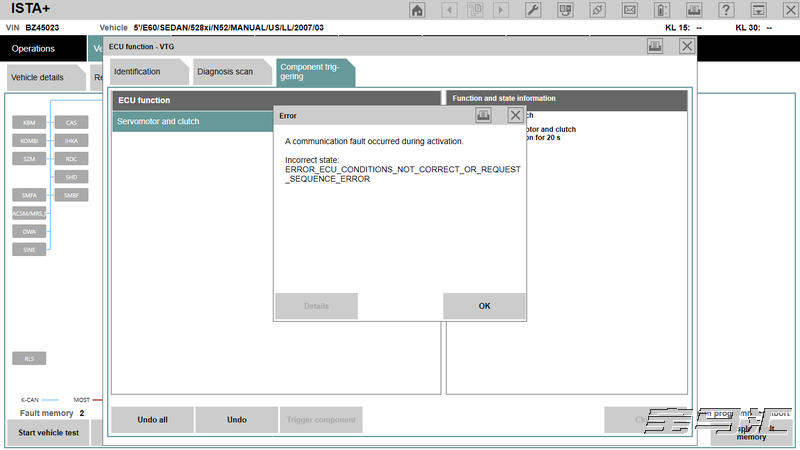Select the DWA control unit
Viewport: 800px width, 450px height.
29,232
